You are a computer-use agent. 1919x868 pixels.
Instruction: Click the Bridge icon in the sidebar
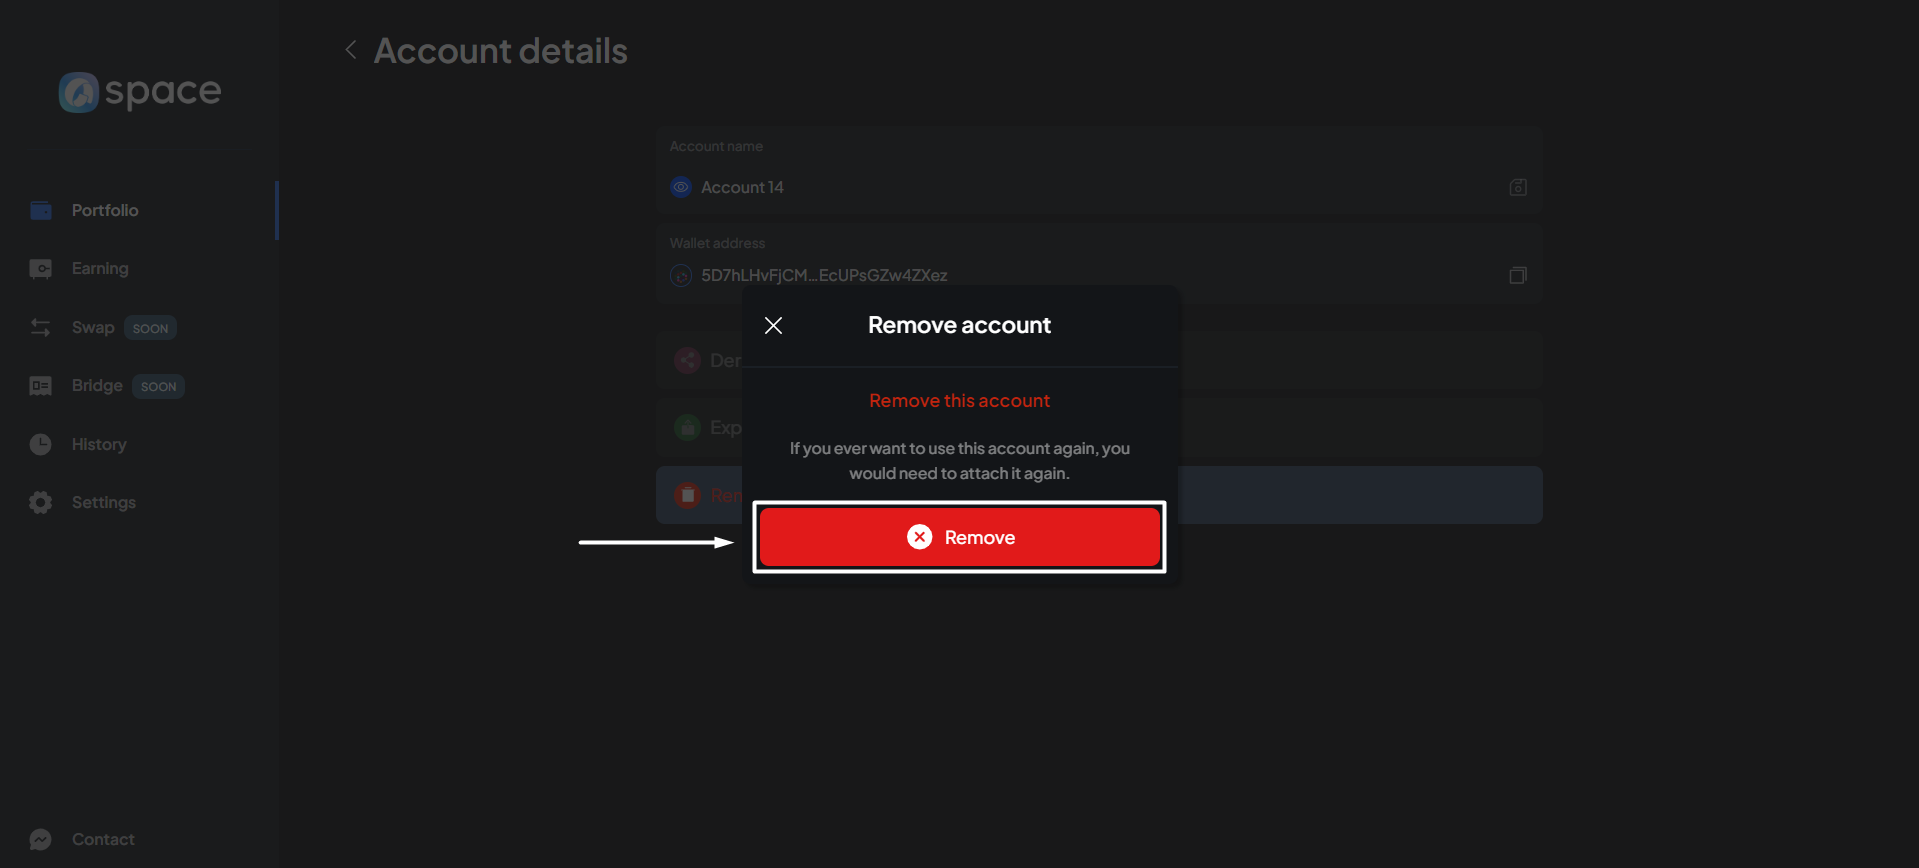41,386
